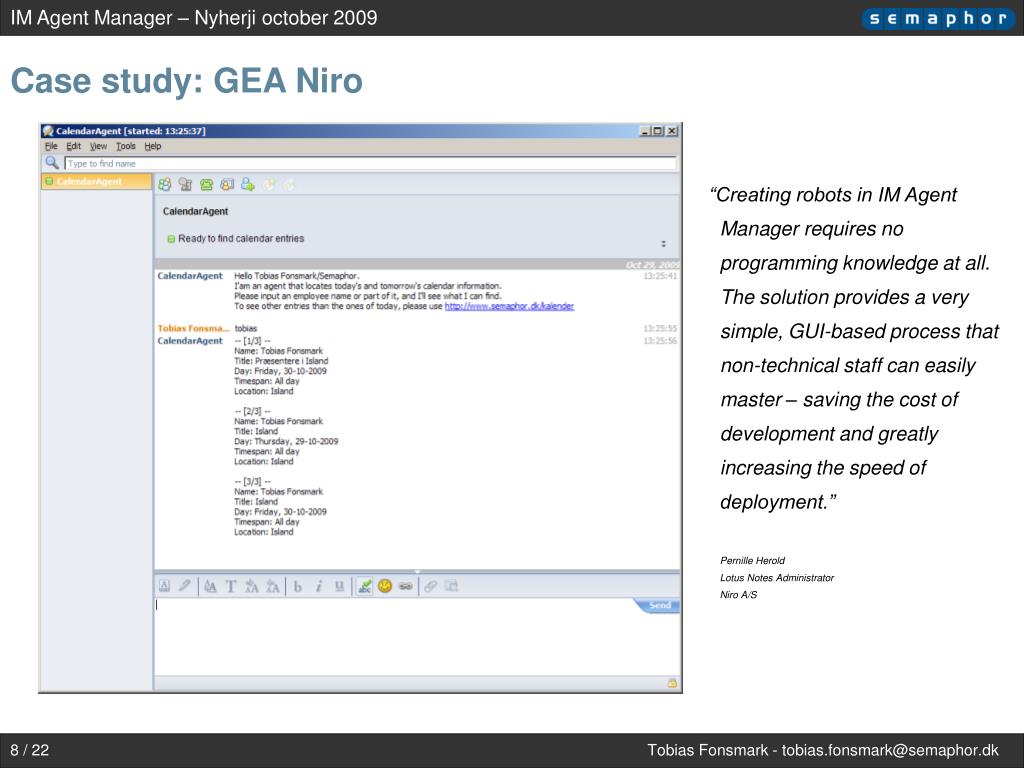Screen dimensions: 1024x768
Task: Click 'Ready to find calendar entries' status text
Action: tap(241, 238)
